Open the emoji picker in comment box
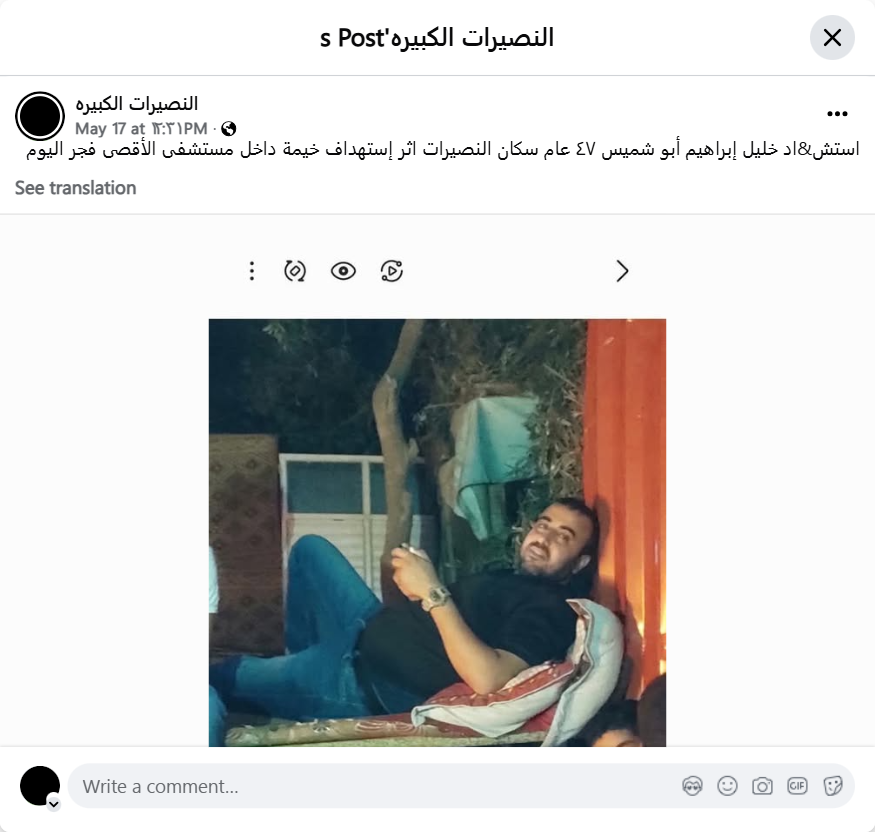 tap(727, 786)
